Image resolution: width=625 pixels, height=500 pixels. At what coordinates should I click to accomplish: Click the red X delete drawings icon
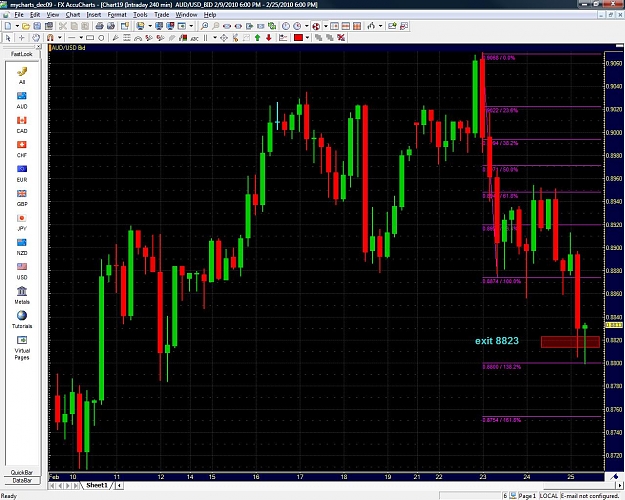click(341, 38)
